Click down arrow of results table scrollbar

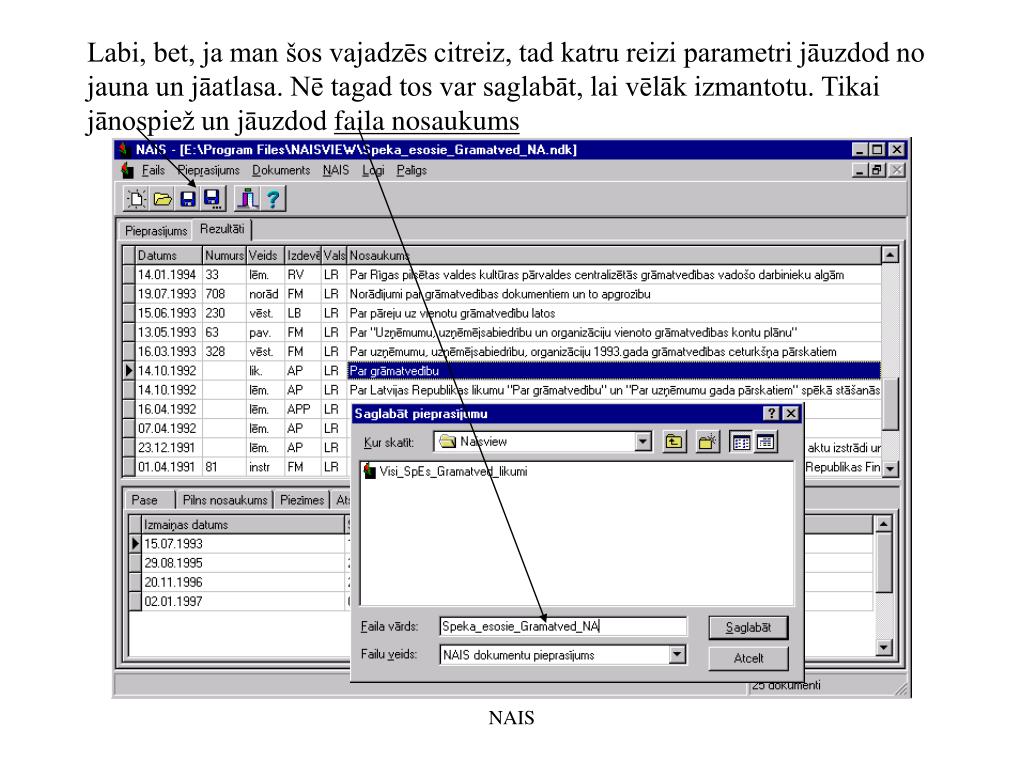pyautogui.click(x=889, y=468)
